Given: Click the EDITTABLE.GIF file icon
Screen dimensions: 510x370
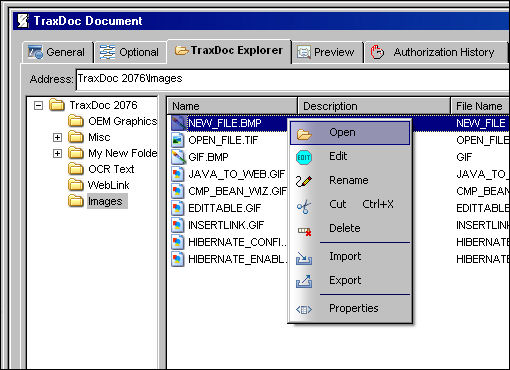Looking at the screenshot, I should 178,208.
